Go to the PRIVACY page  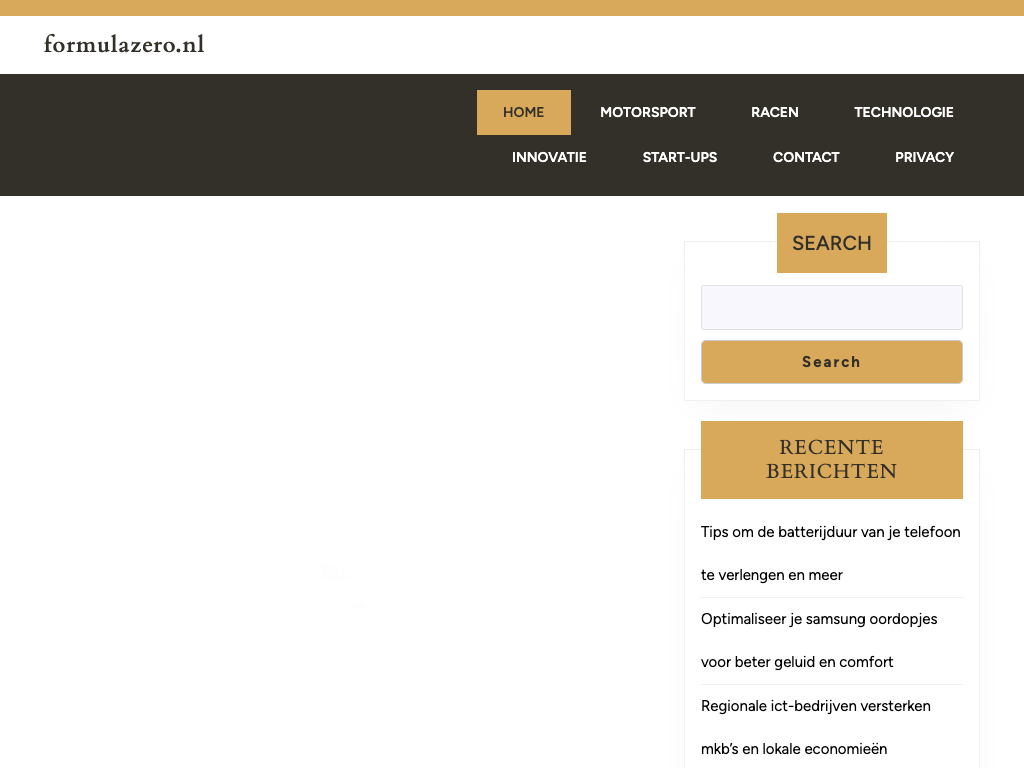(x=924, y=157)
